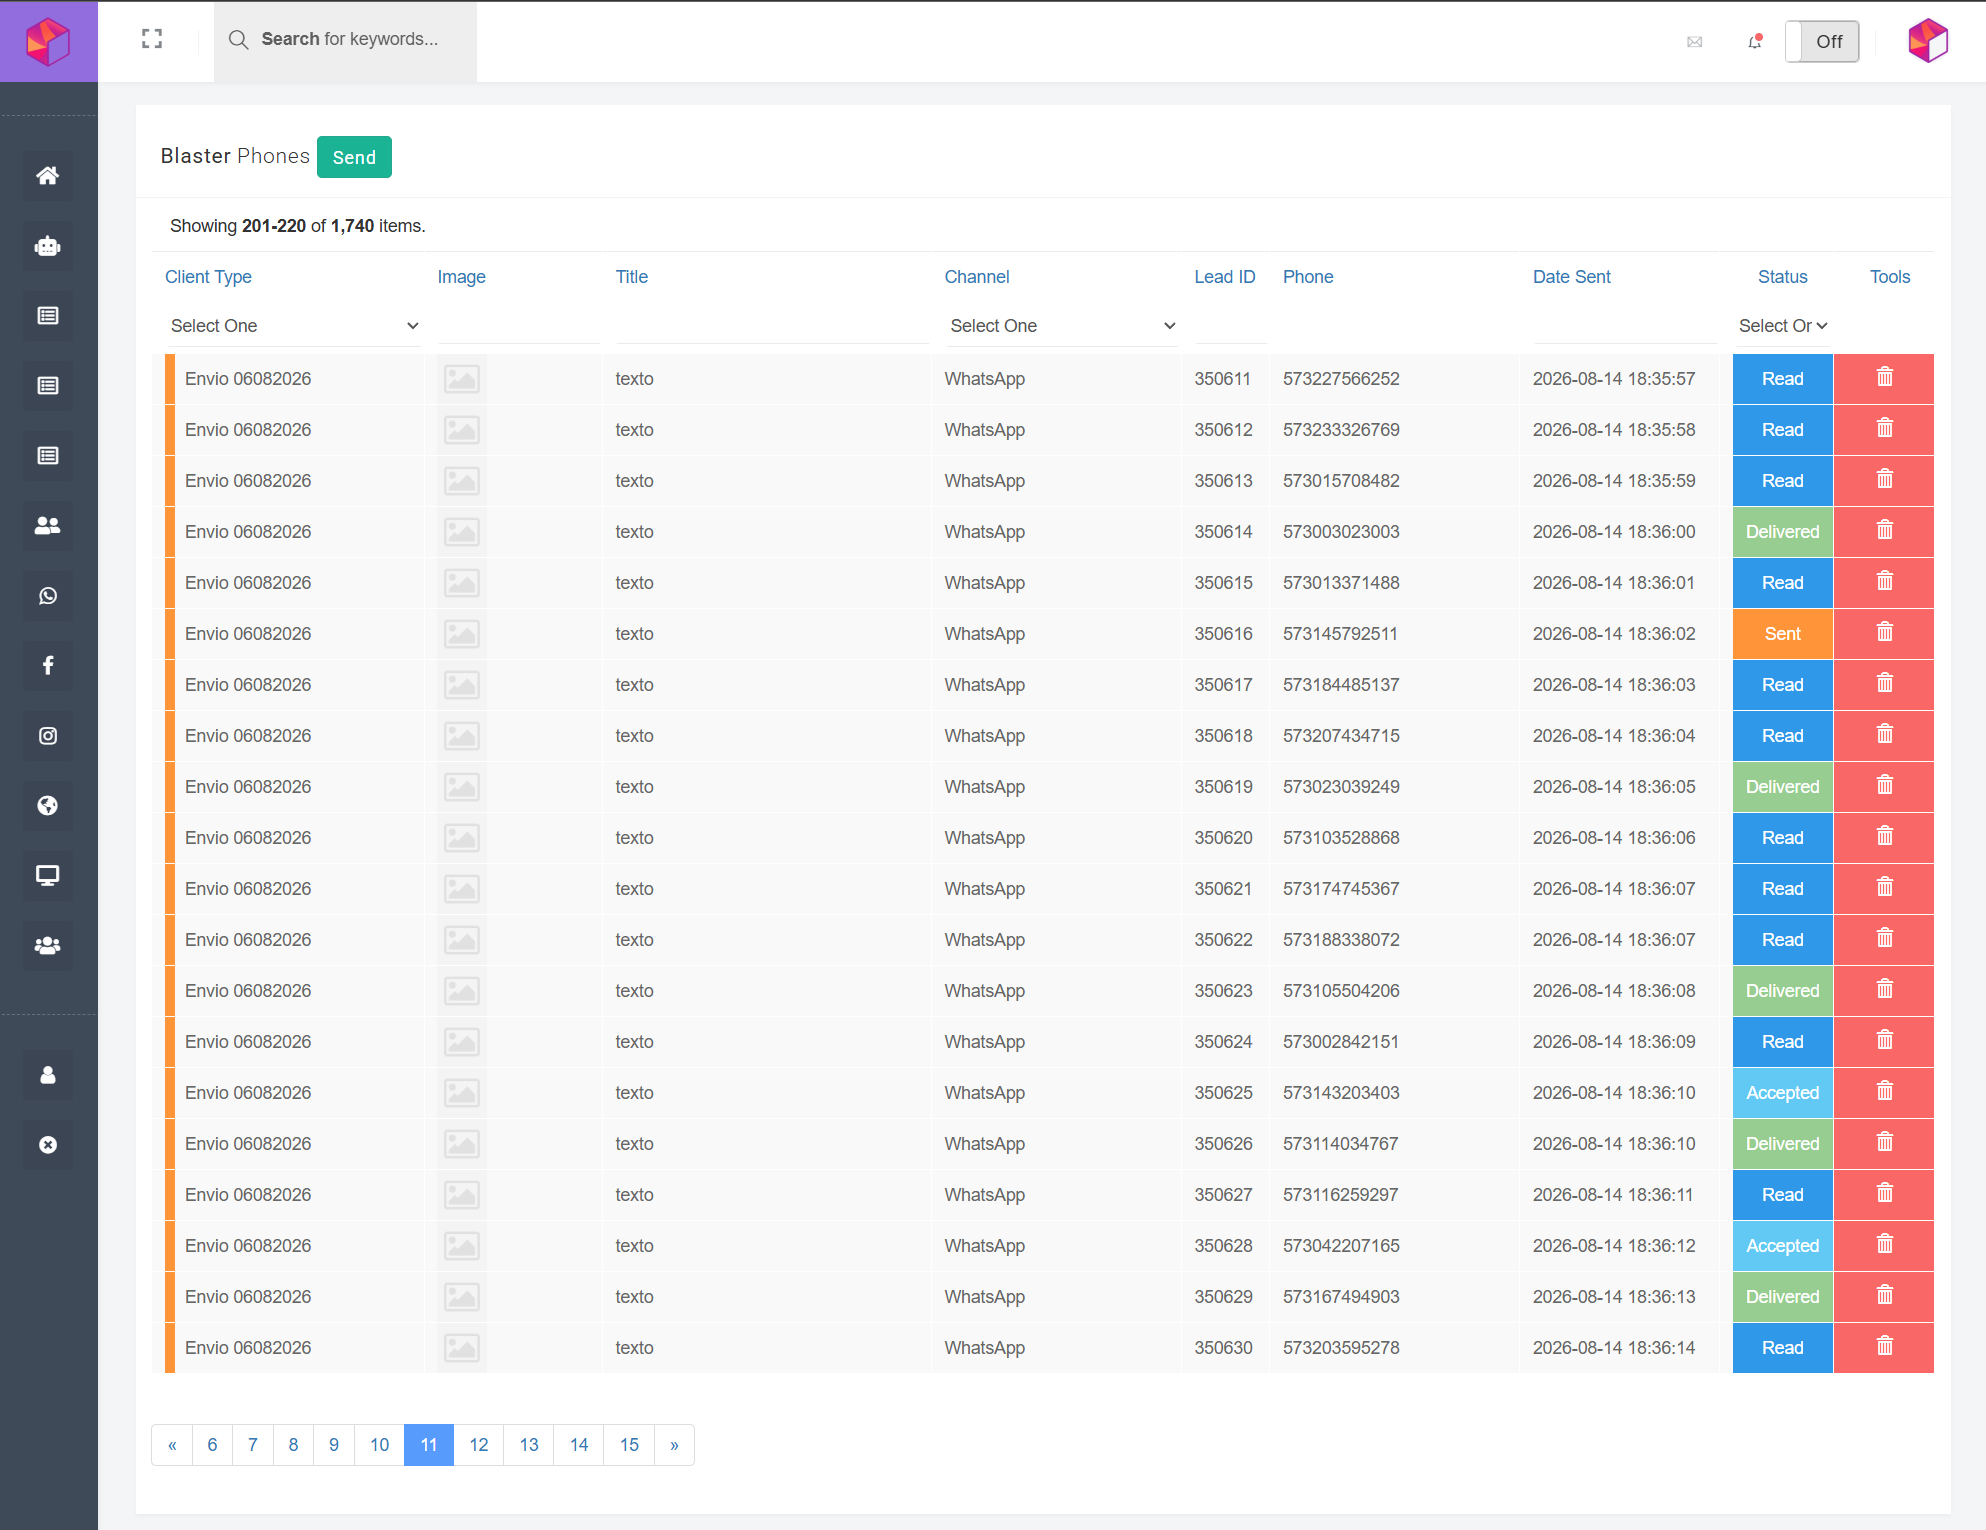
Task: Open the Status filter dropdown
Action: [1782, 326]
